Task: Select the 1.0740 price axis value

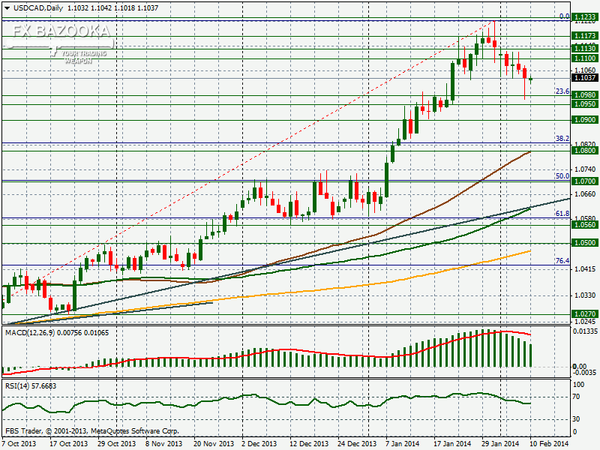Action: pyautogui.click(x=585, y=169)
